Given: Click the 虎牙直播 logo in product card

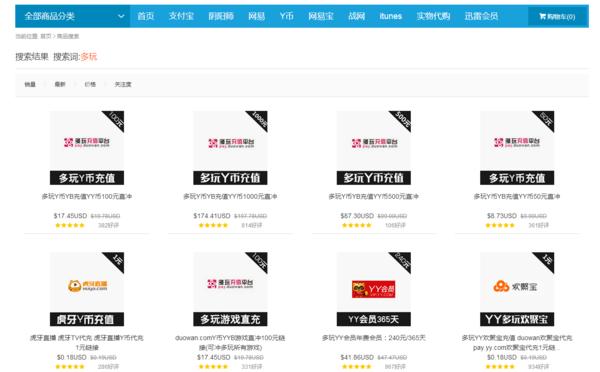Looking at the screenshot, I should click(88, 286).
